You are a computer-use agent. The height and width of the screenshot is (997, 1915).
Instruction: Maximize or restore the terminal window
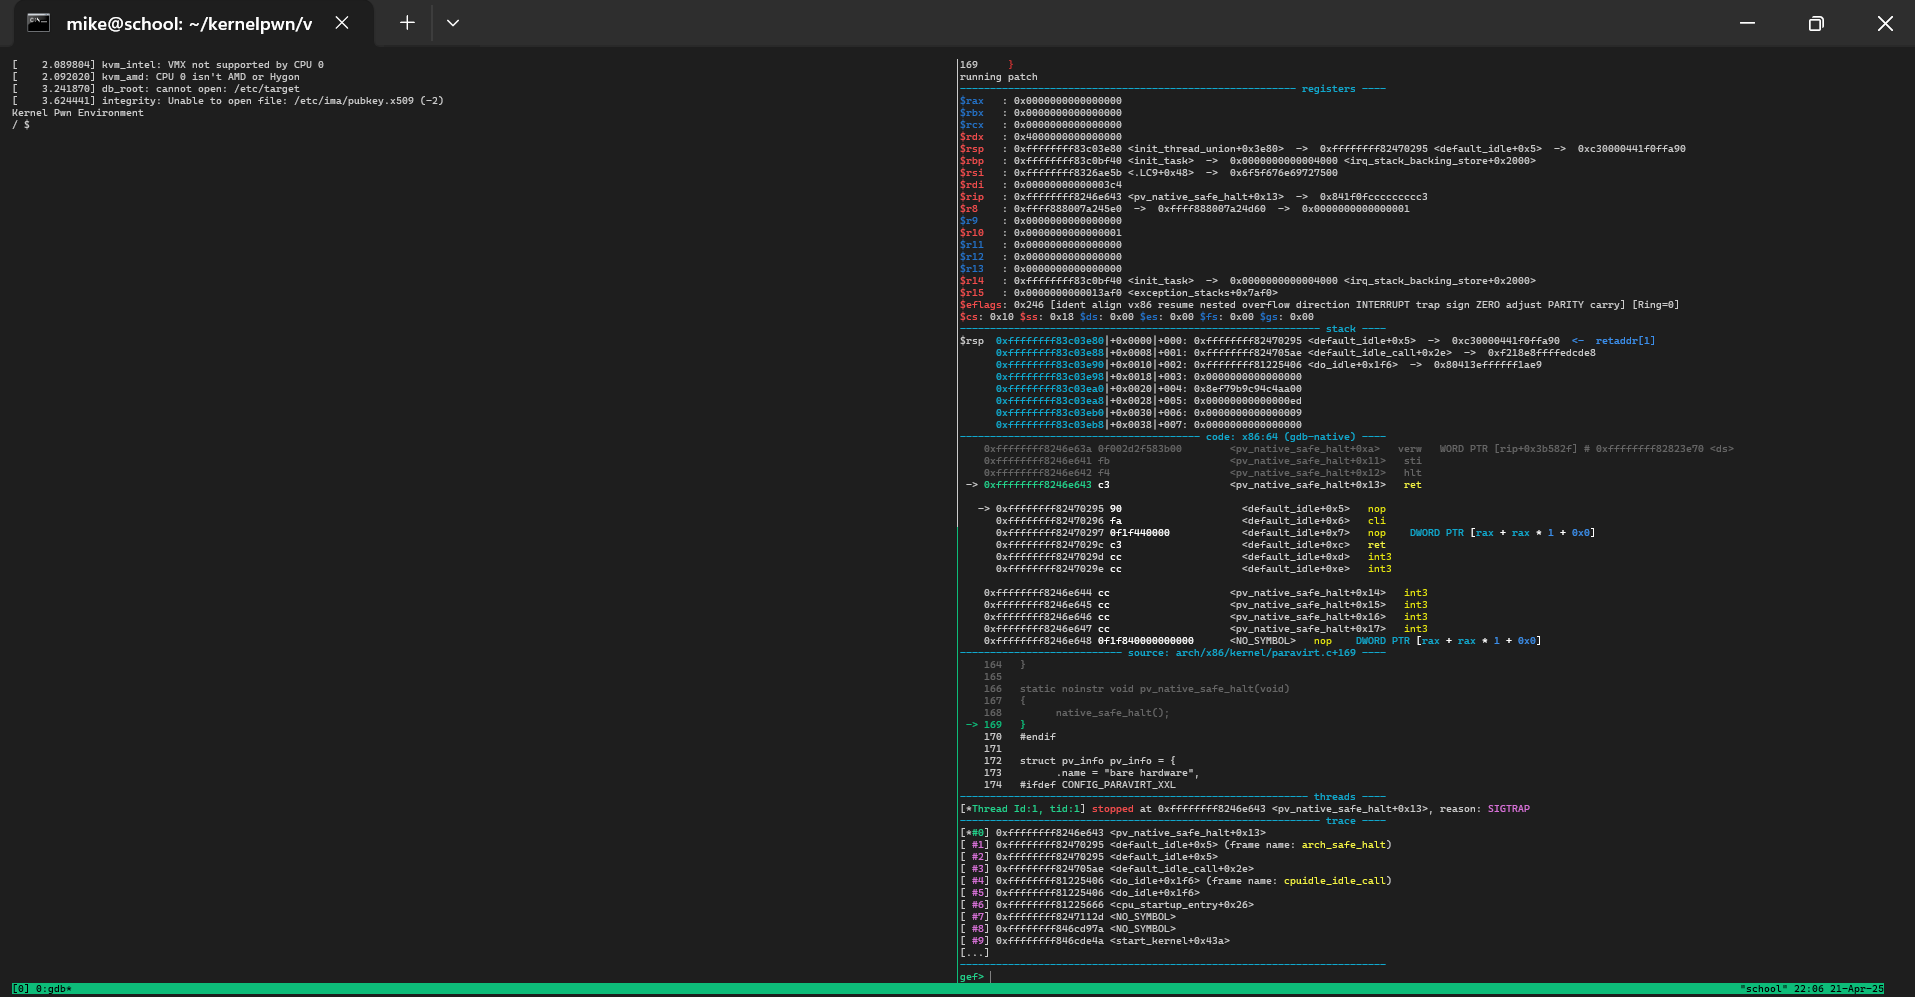pyautogui.click(x=1816, y=23)
